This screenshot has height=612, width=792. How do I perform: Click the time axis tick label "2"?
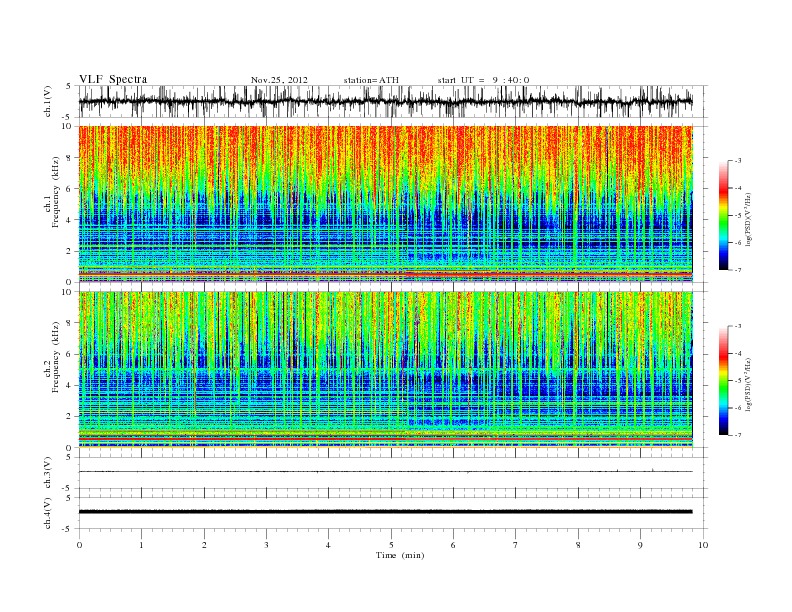coord(204,545)
